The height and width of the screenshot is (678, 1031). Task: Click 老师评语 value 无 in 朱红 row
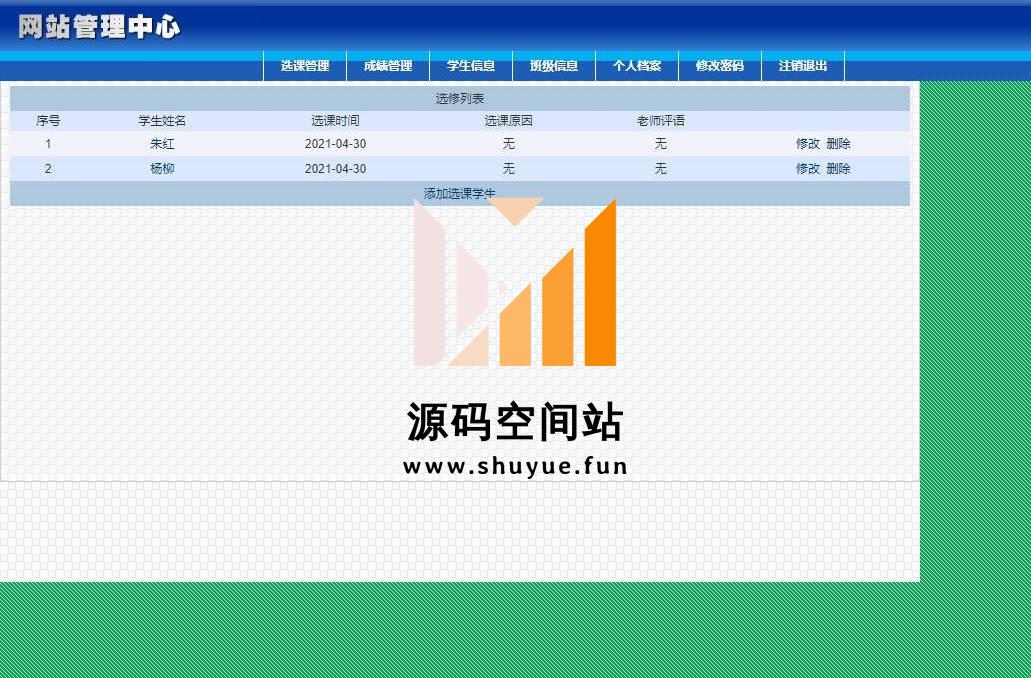pos(661,143)
